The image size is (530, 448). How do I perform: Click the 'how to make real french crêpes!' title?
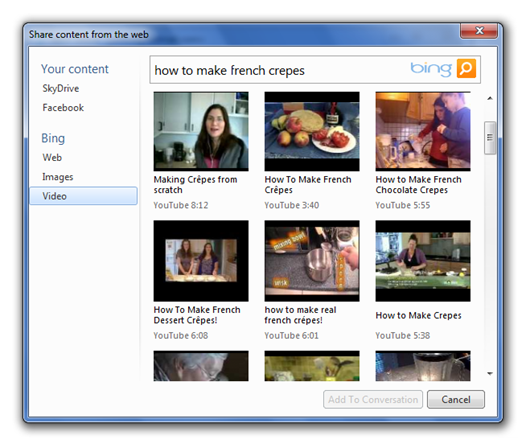[x=300, y=315]
